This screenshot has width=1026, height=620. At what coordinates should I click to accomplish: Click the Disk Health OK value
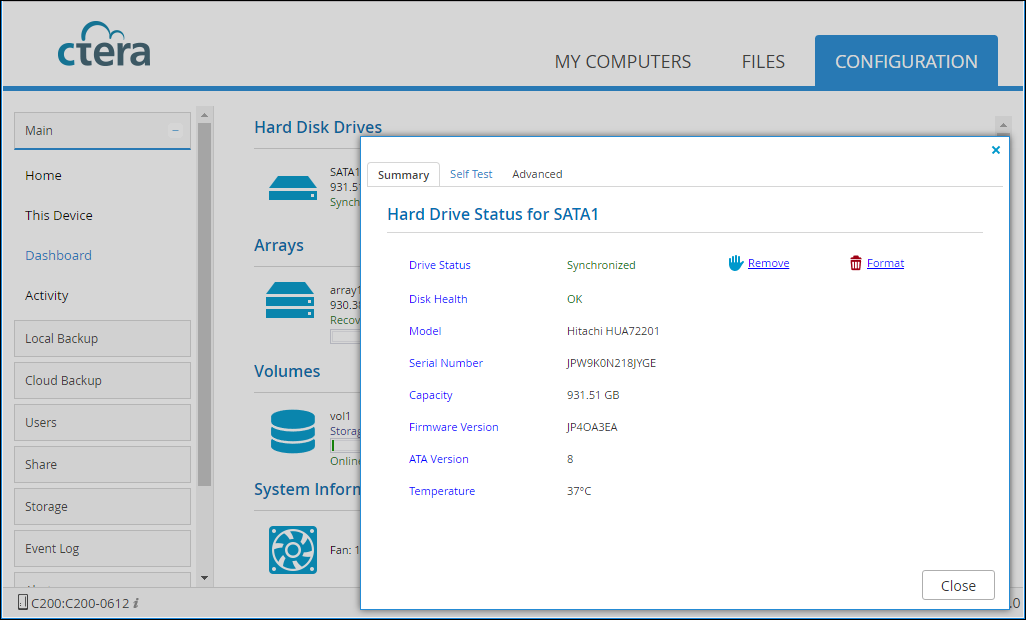point(575,299)
